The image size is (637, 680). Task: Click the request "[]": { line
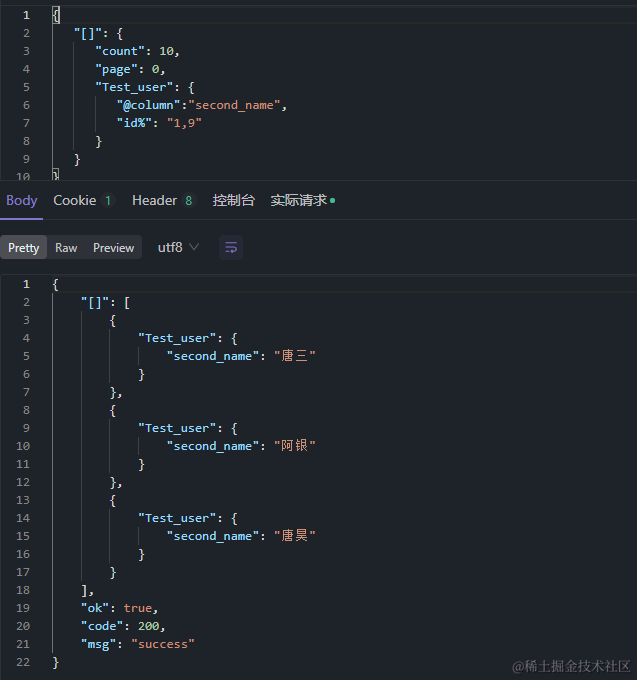pyautogui.click(x=98, y=33)
